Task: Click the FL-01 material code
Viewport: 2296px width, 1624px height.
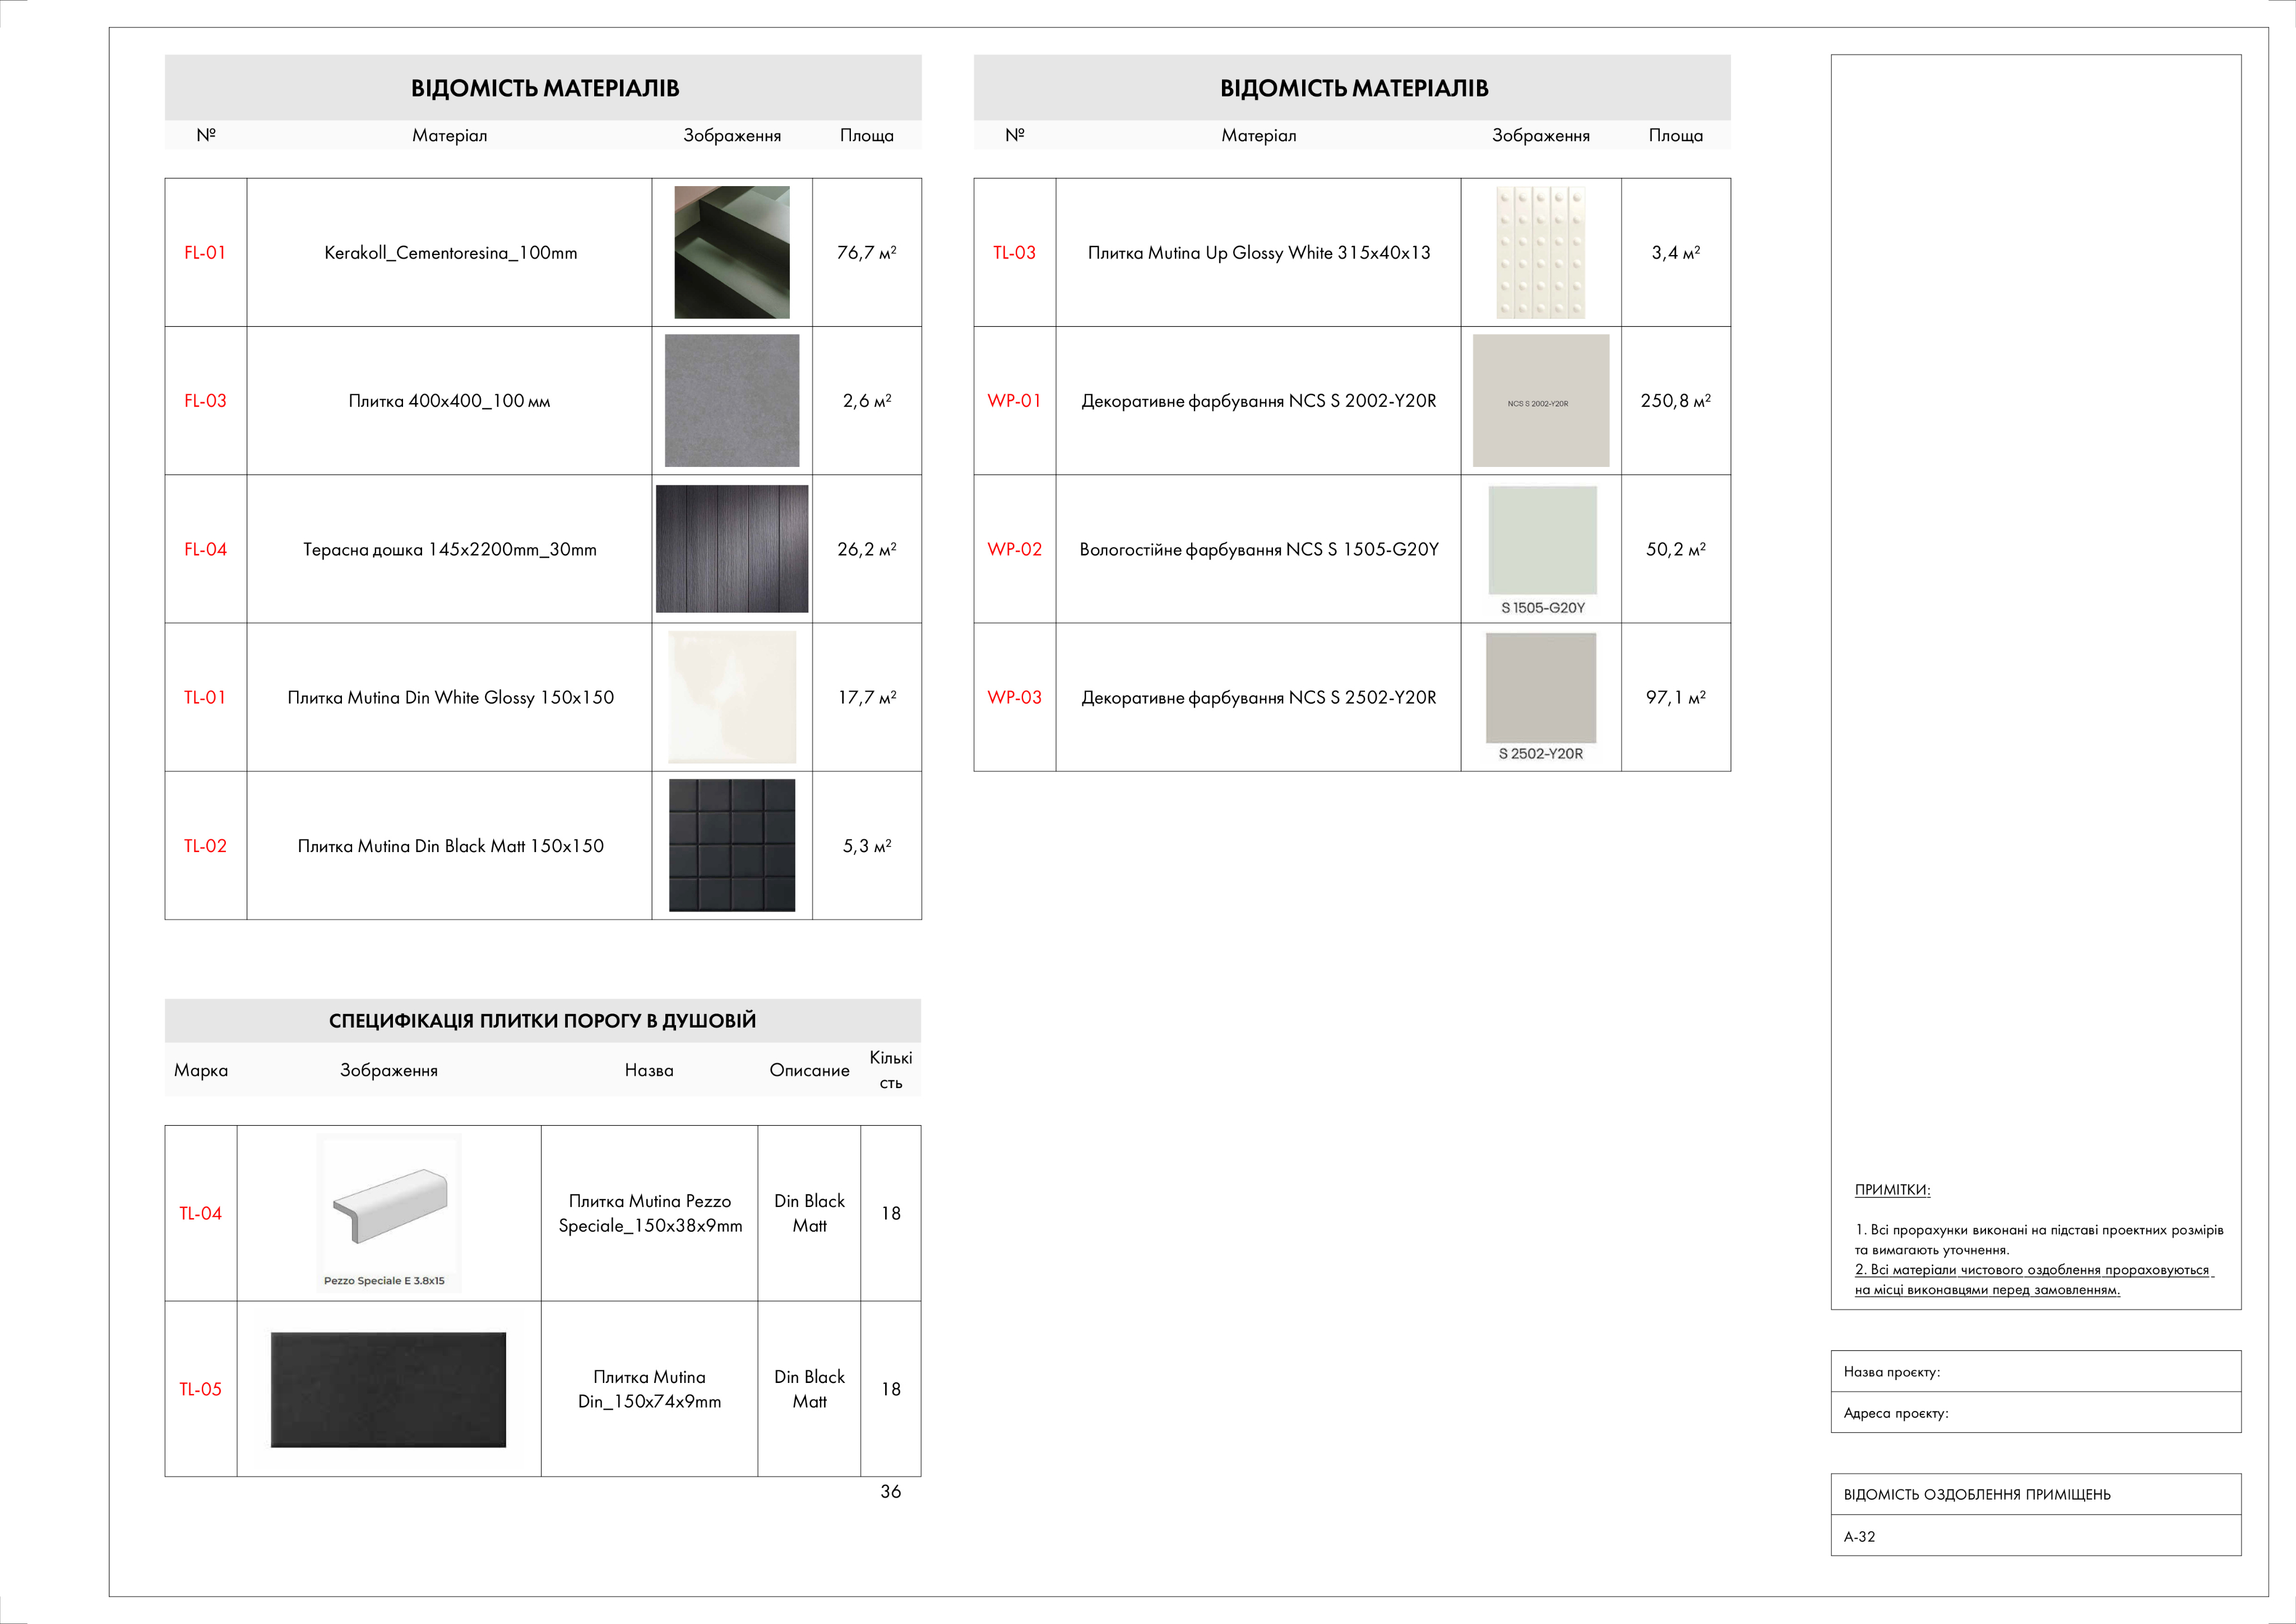Action: [x=205, y=253]
